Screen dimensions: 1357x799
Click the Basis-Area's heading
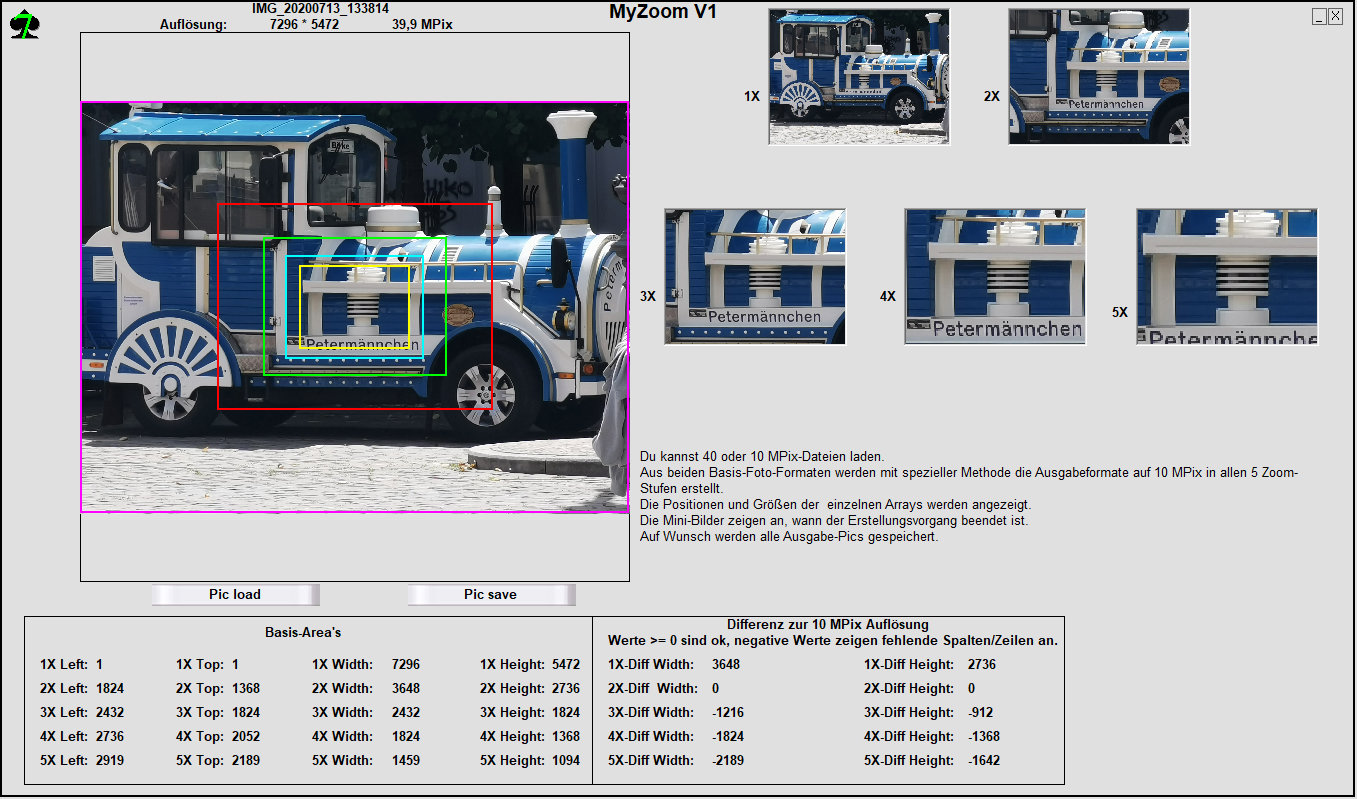[303, 633]
